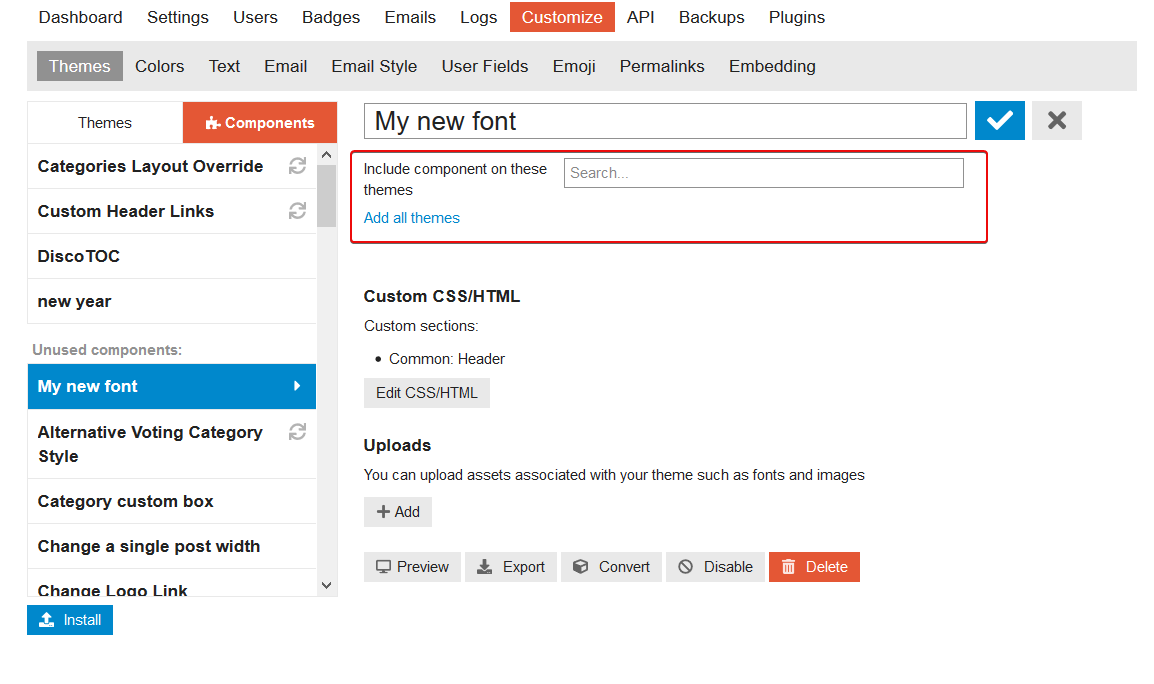Screen dimensions: 1154x684
Task: Open the API admin tab
Action: pos(640,17)
